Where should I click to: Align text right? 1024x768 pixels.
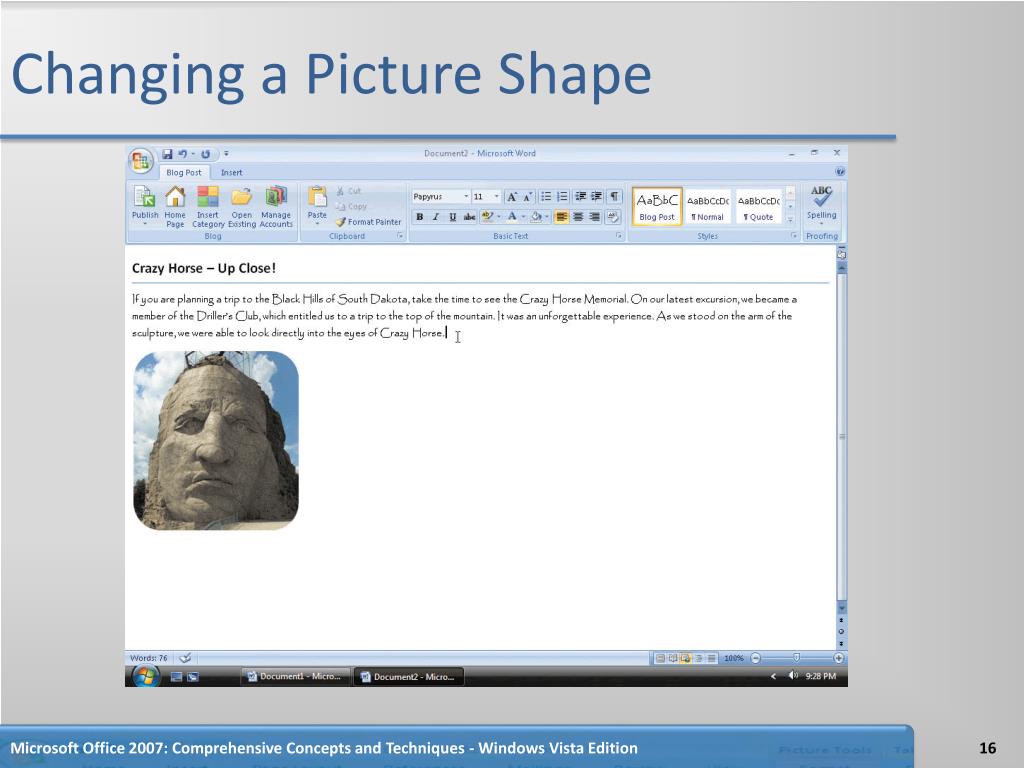point(594,217)
